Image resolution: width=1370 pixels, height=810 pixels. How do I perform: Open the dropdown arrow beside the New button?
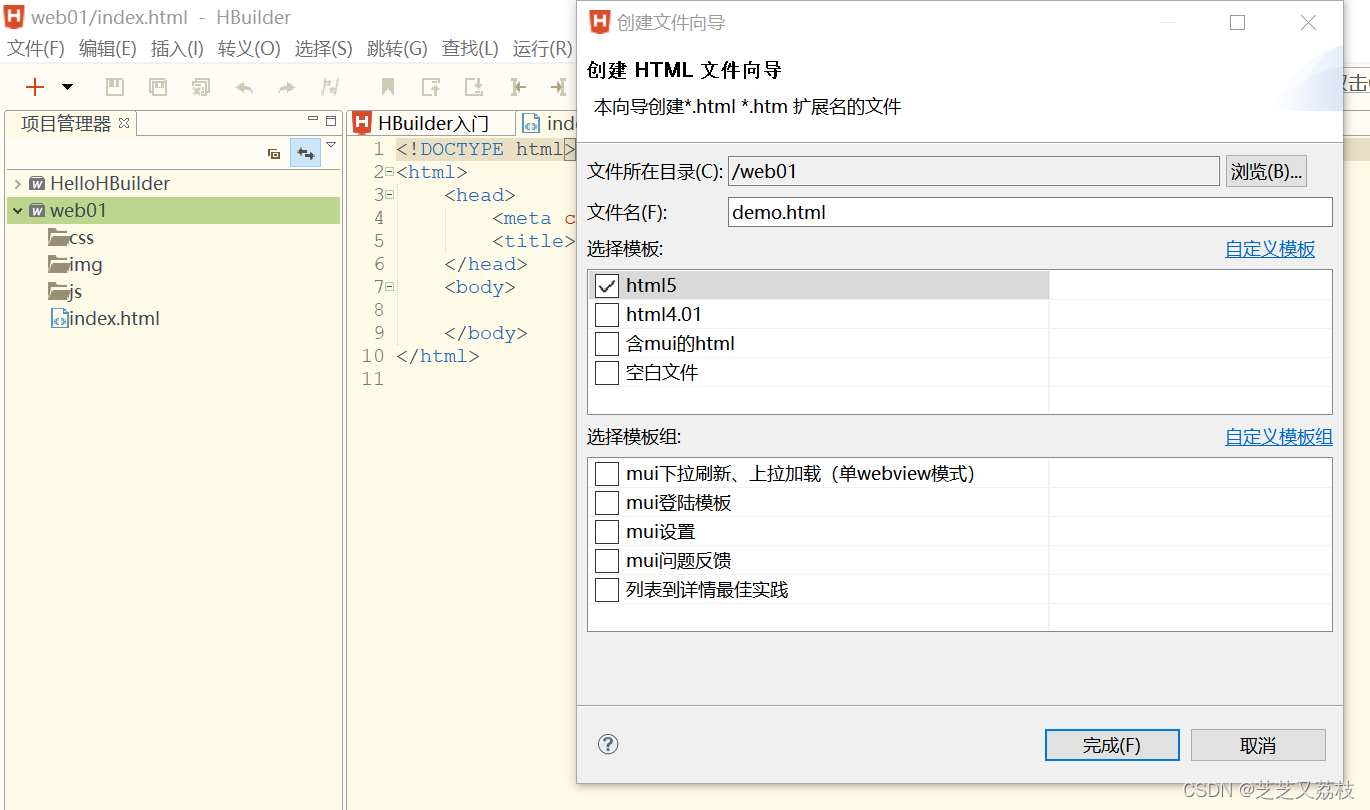(x=67, y=87)
